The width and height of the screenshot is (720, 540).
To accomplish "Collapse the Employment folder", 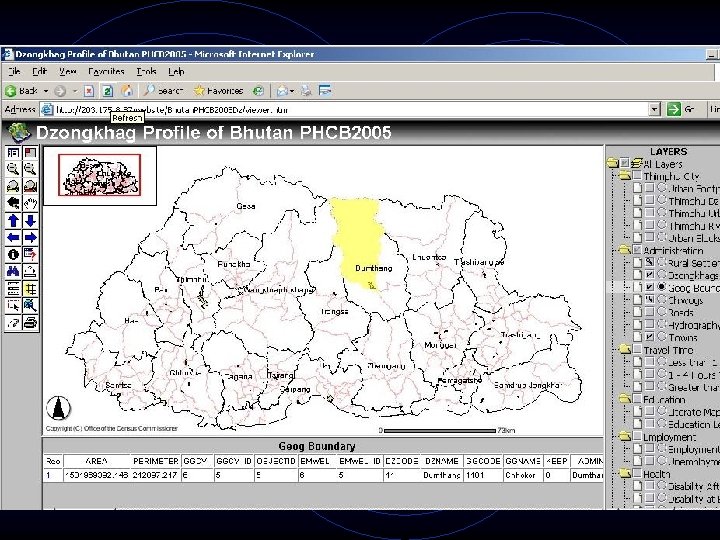I will point(624,436).
